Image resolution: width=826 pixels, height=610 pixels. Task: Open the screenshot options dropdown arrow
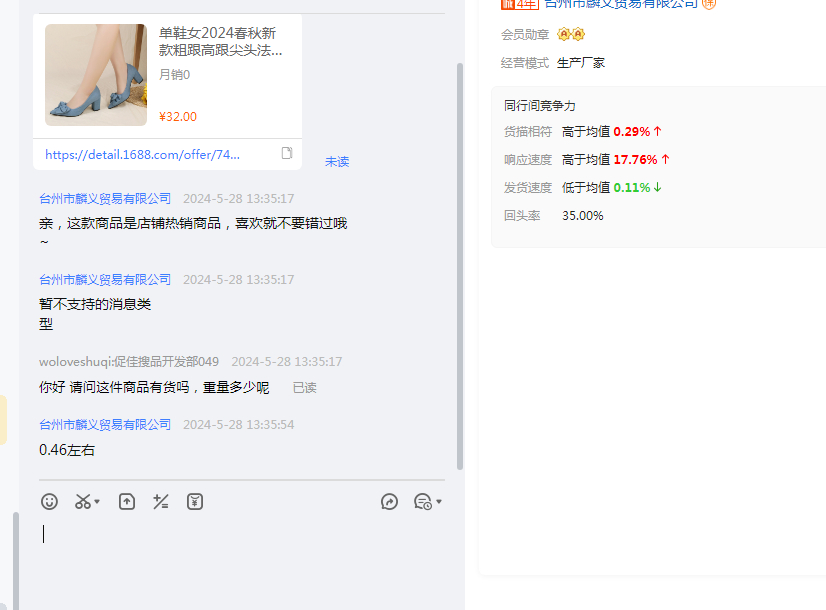point(97,503)
